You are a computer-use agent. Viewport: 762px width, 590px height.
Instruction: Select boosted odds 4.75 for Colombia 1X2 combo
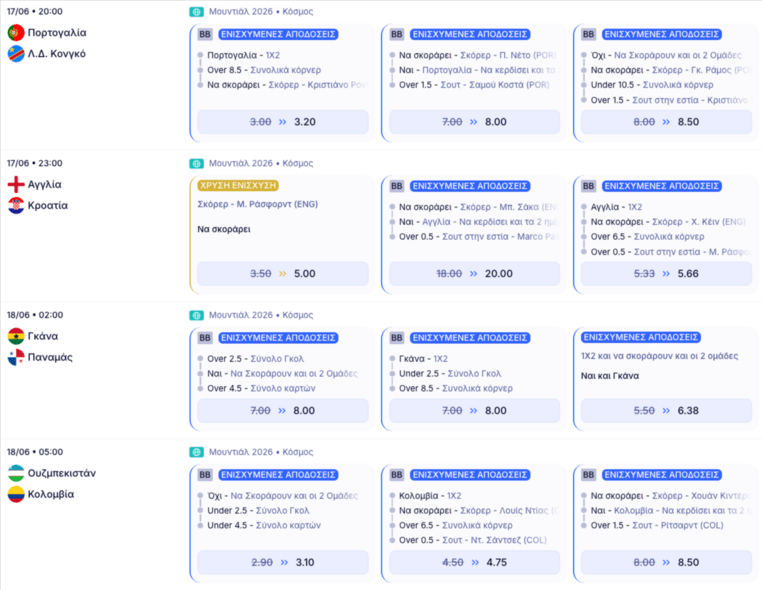pos(474,562)
